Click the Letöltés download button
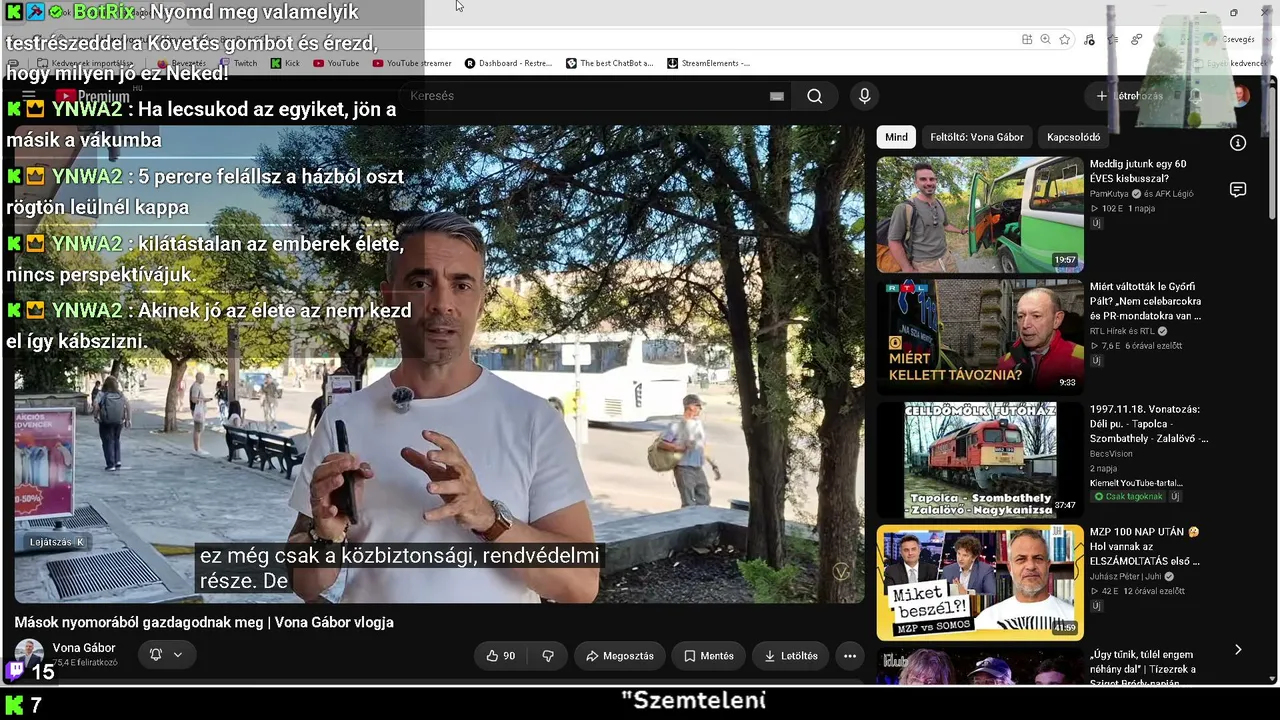Viewport: 1280px width, 720px height. click(x=791, y=656)
